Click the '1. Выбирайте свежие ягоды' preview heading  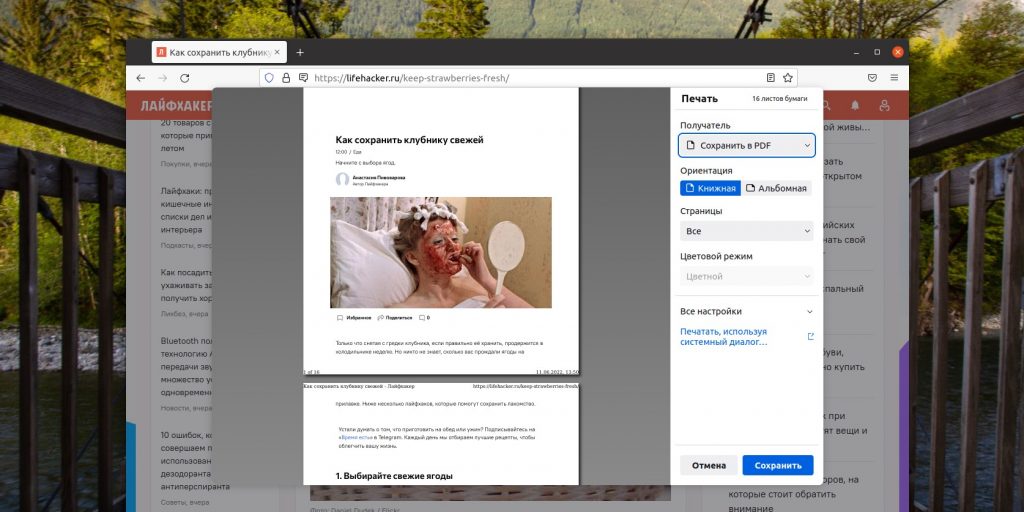click(x=394, y=476)
